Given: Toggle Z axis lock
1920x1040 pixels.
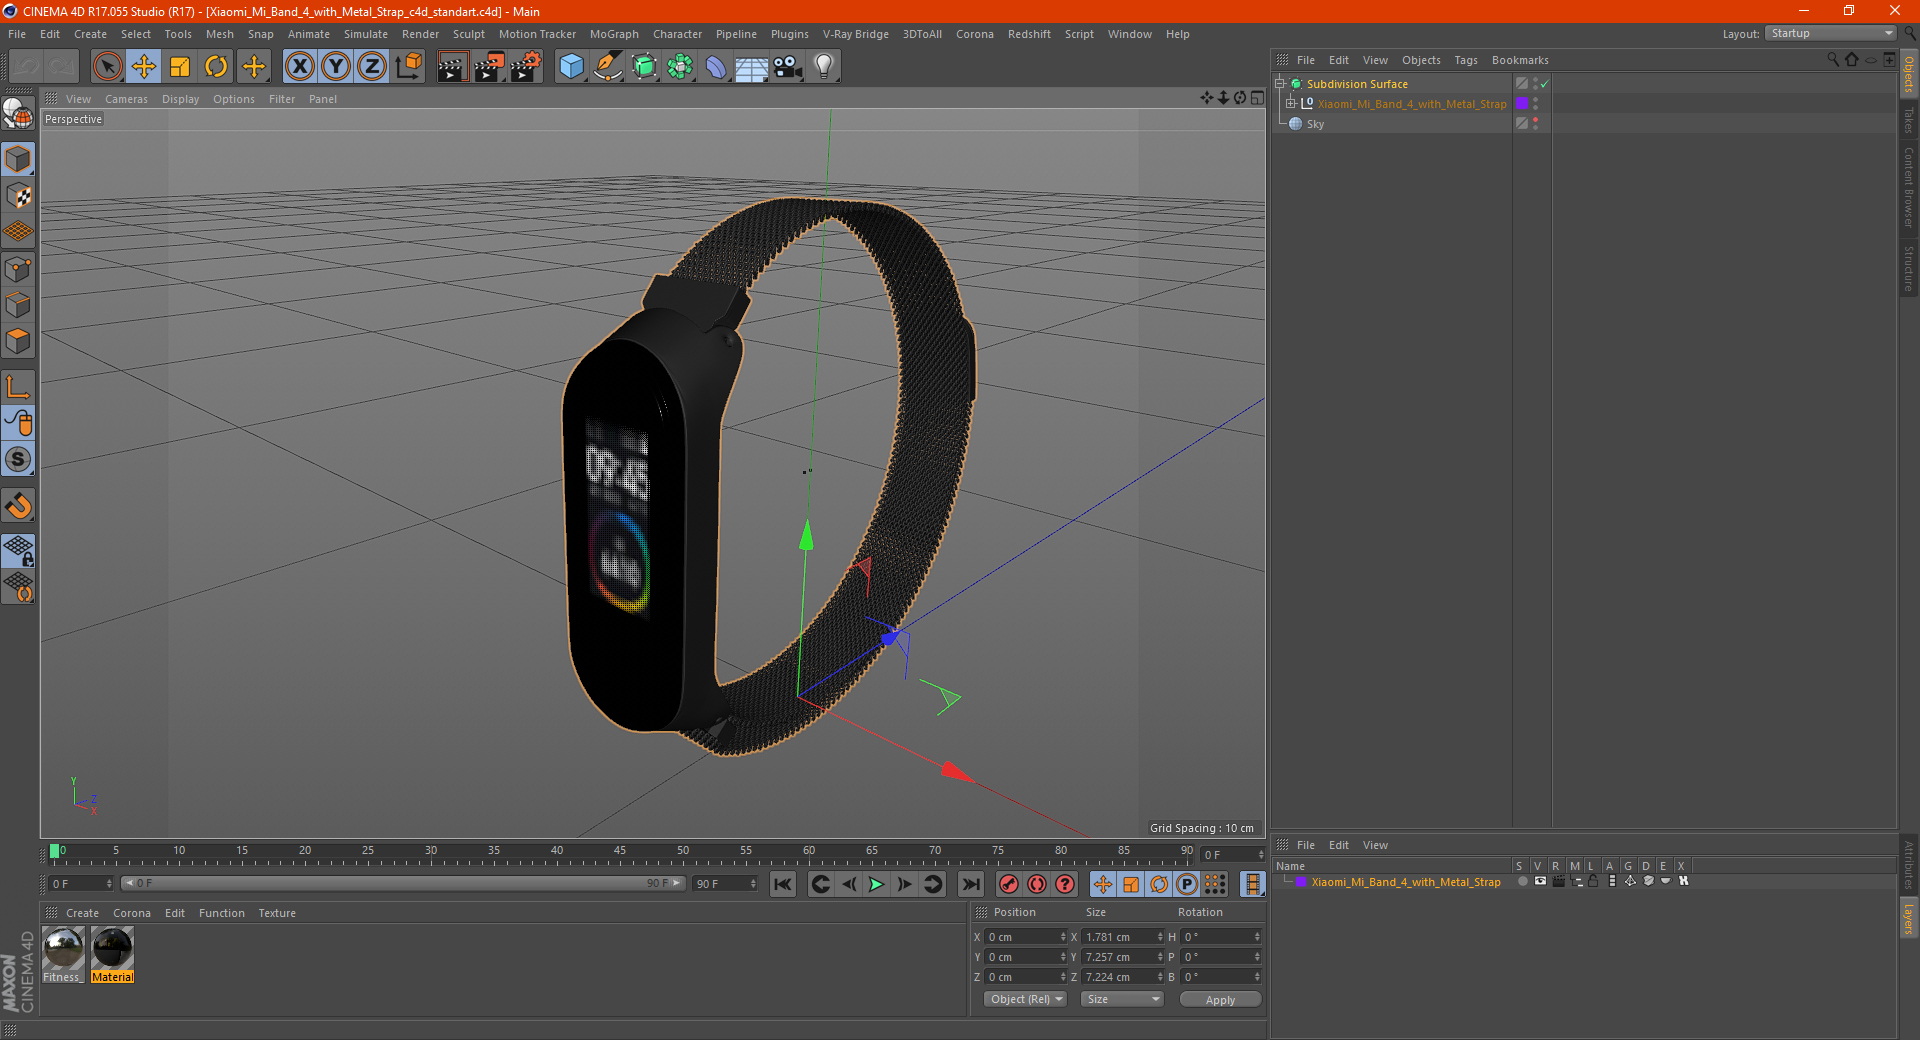Looking at the screenshot, I should pyautogui.click(x=372, y=67).
